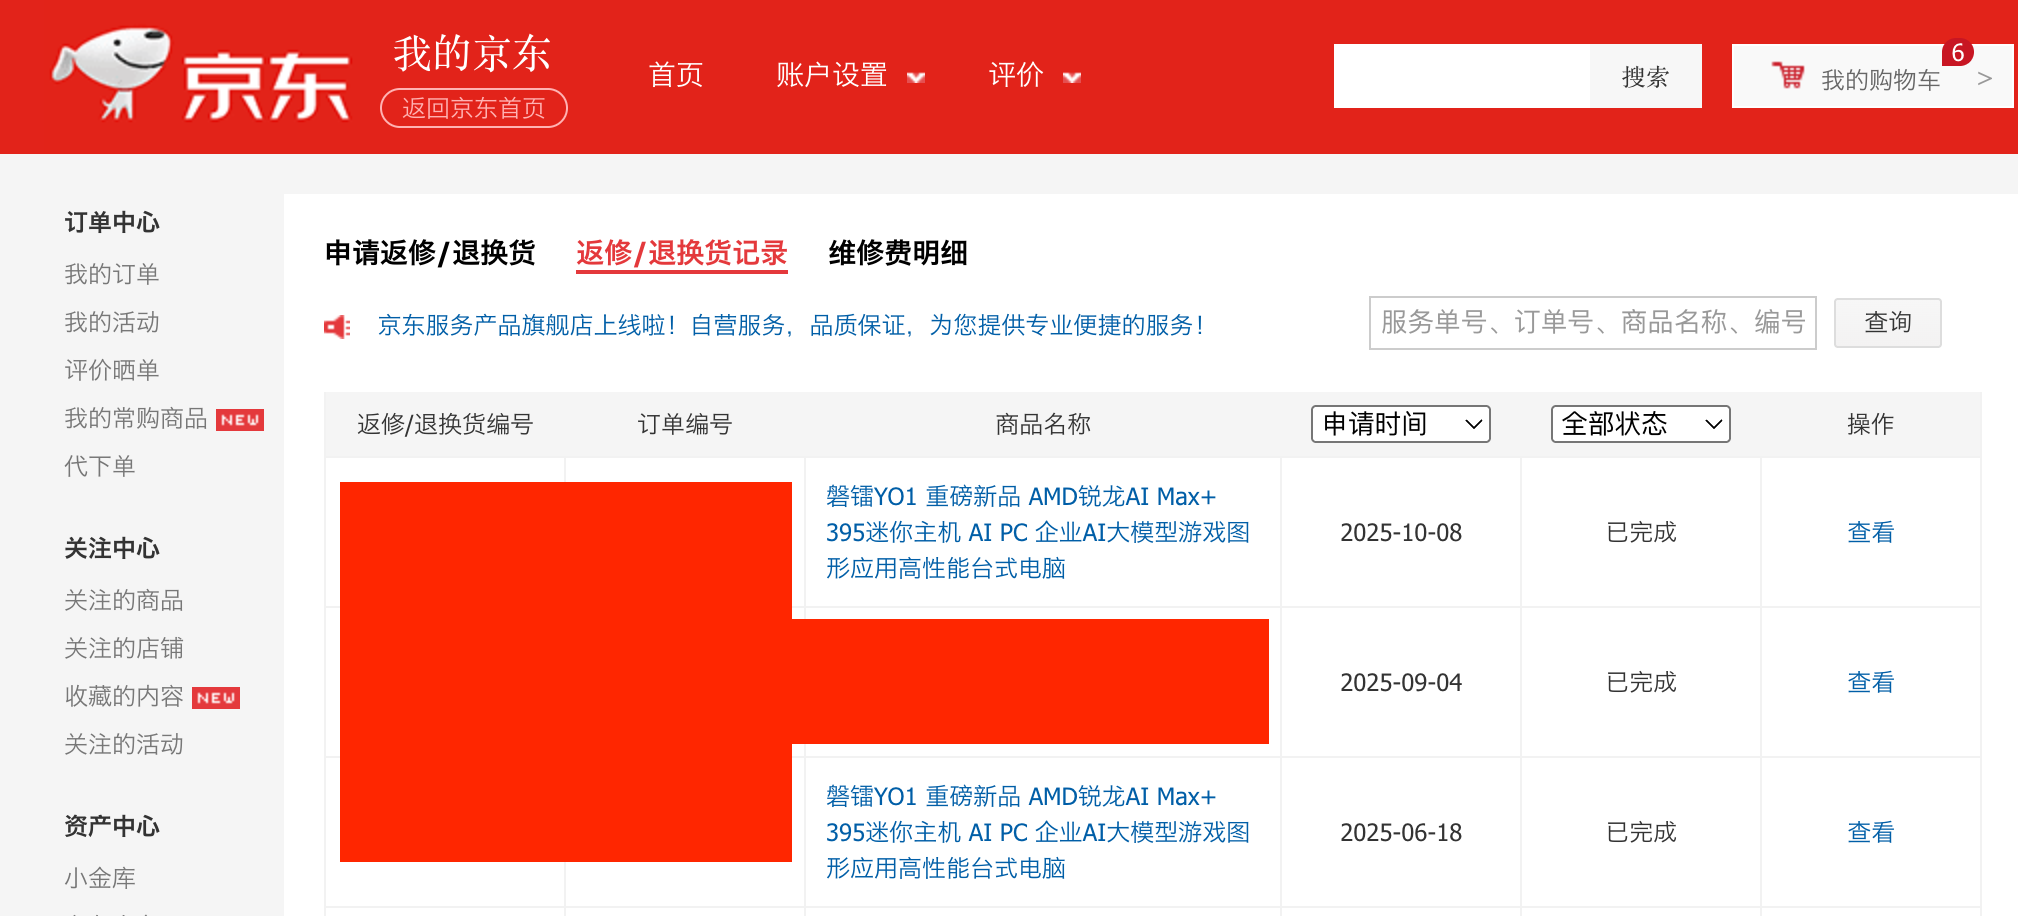This screenshot has height=916, width=2018.
Task: Open 我的订单 in the sidebar
Action: click(x=112, y=274)
